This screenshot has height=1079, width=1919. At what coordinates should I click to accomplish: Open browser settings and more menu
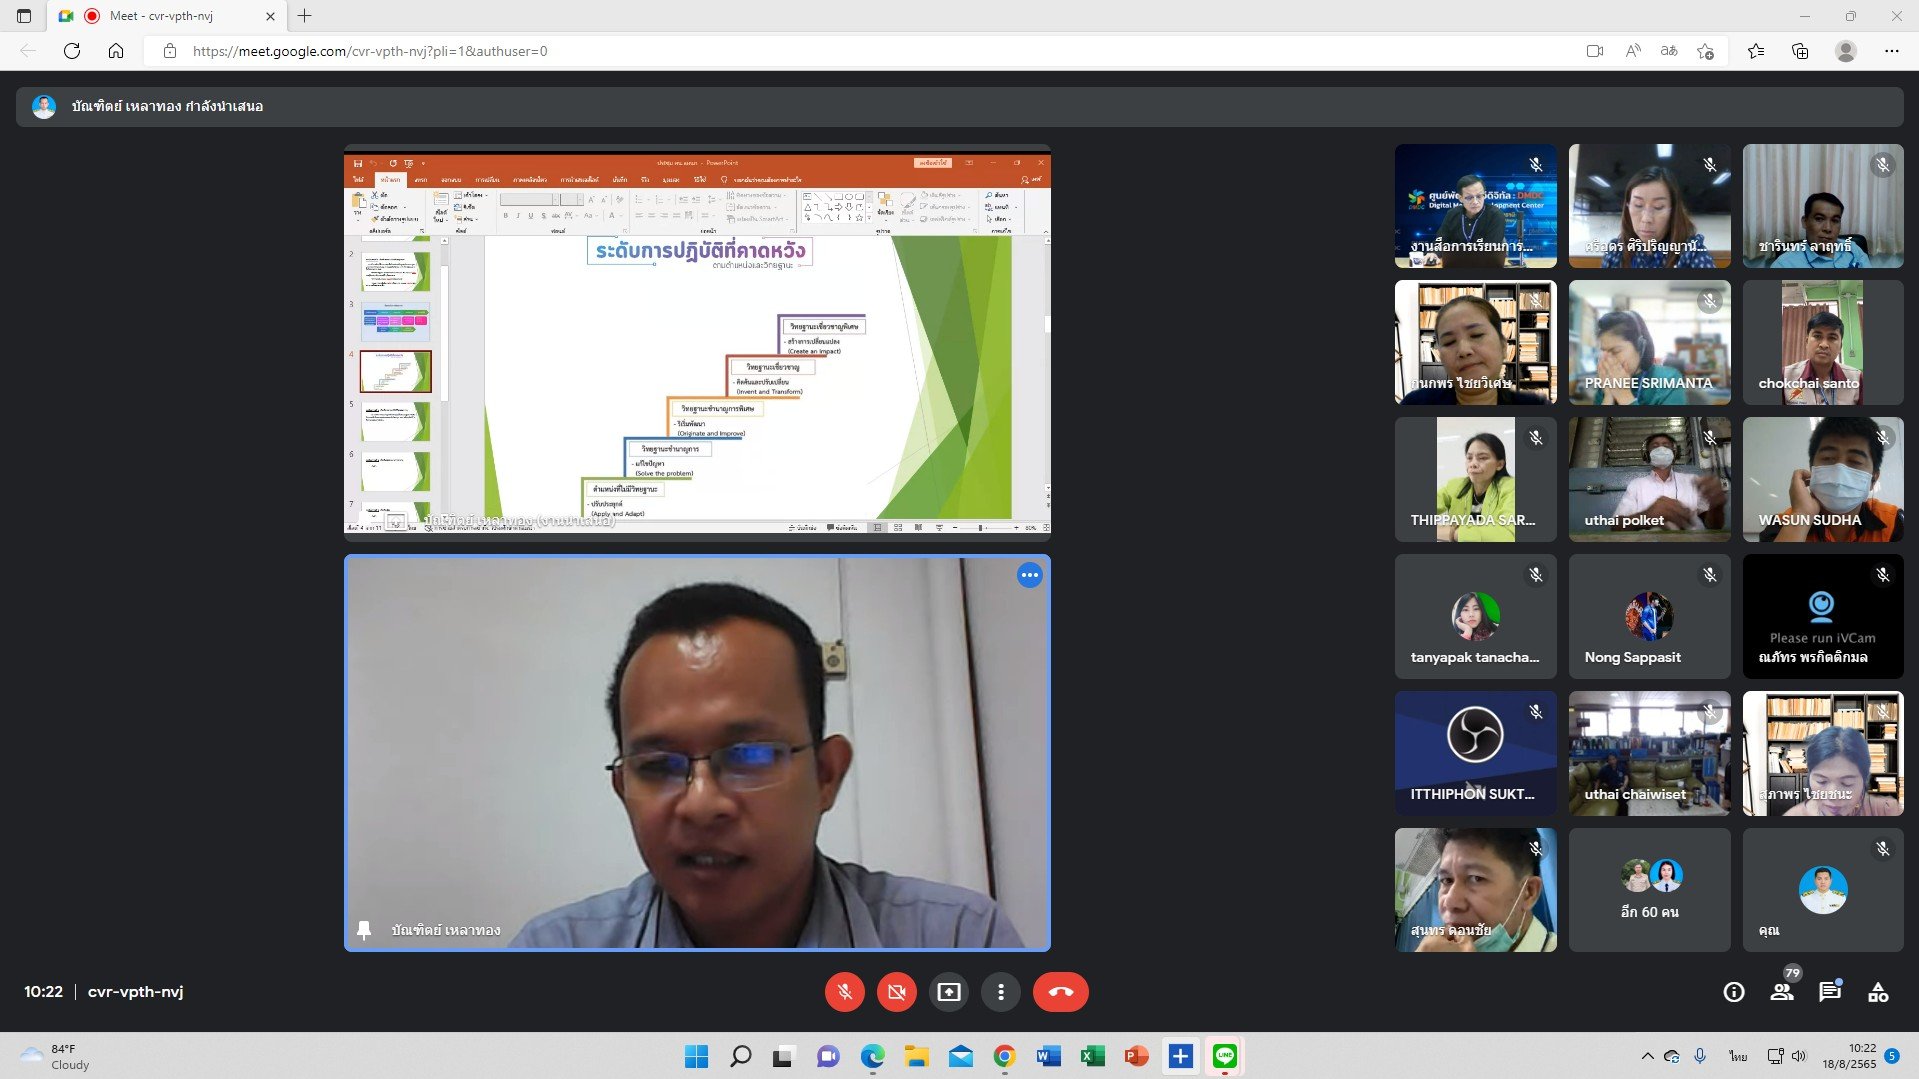pyautogui.click(x=1891, y=51)
